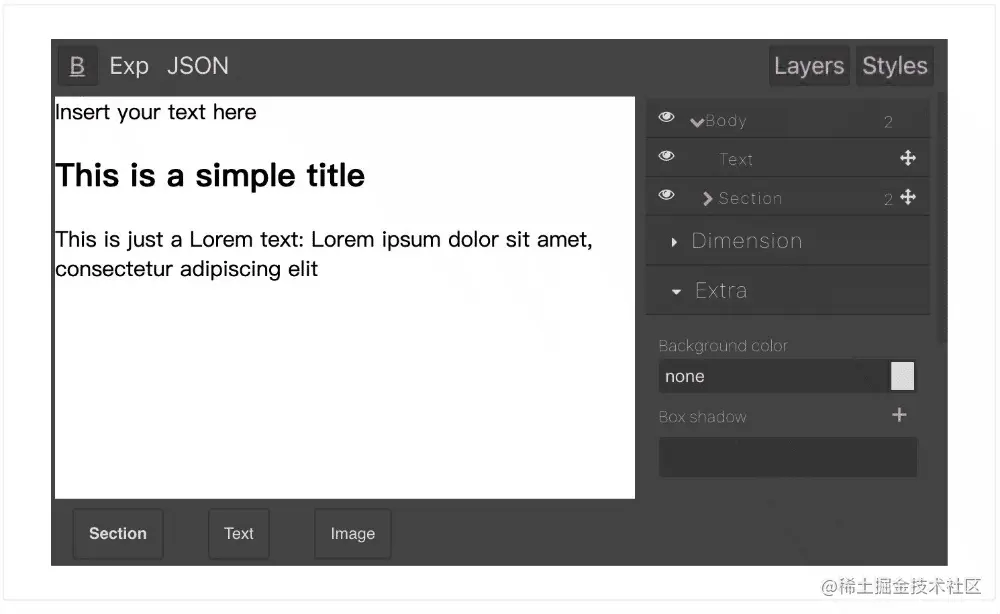Expand the Section layer to show children
This screenshot has height=614, width=1000.
(x=707, y=198)
